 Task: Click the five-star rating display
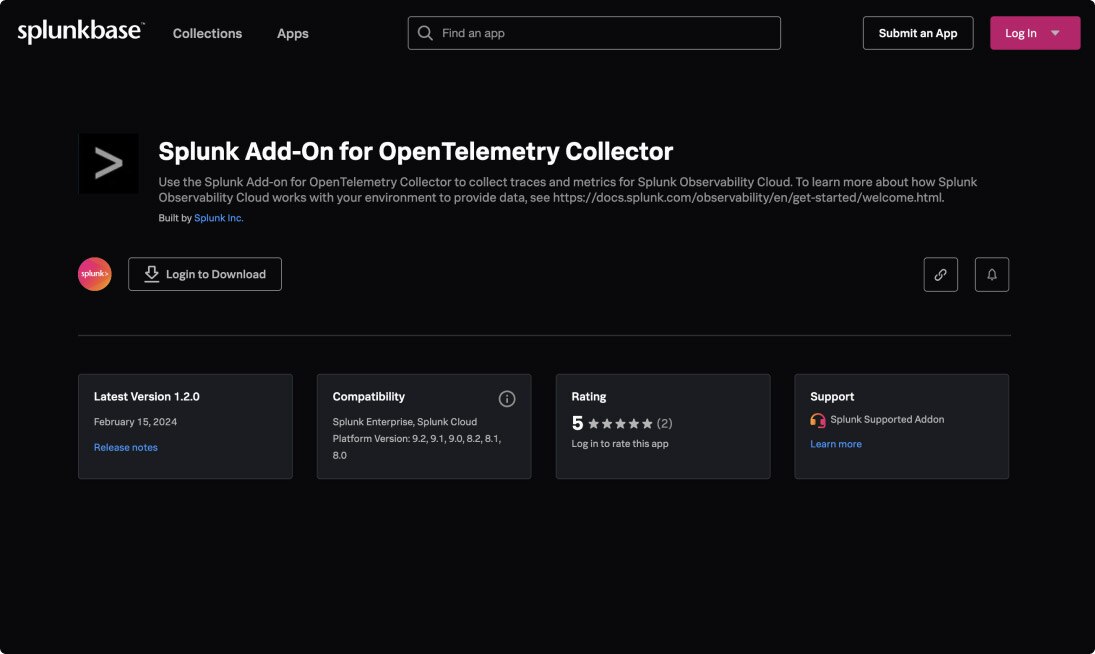[620, 423]
